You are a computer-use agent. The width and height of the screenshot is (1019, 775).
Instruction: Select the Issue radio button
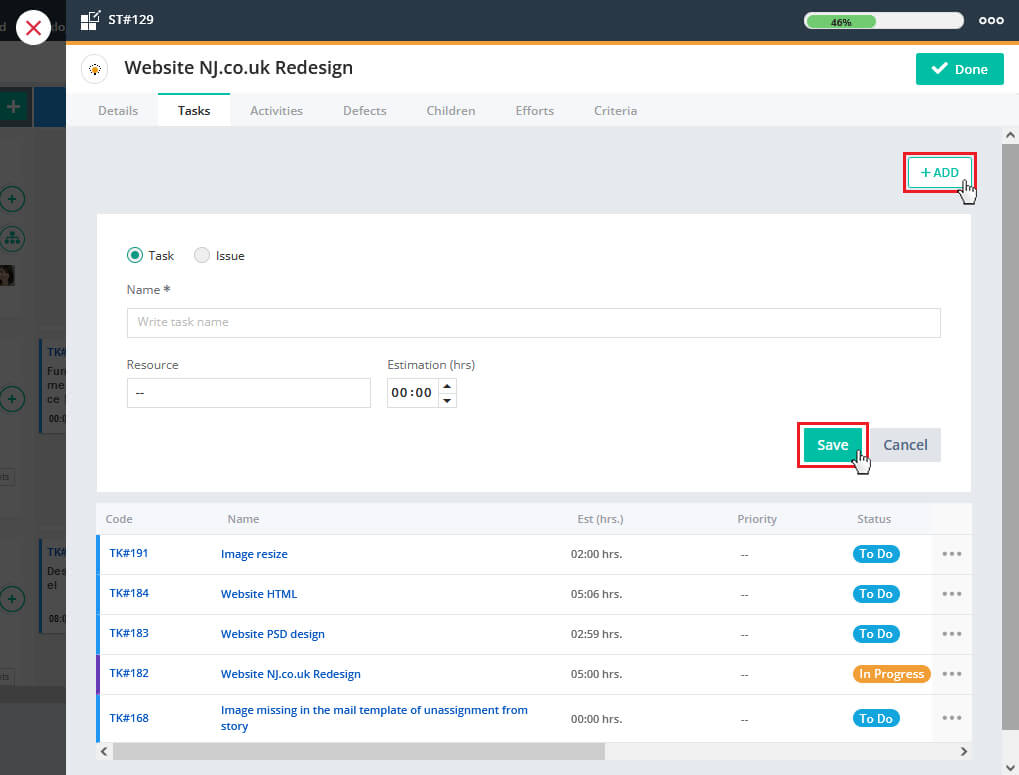click(202, 255)
